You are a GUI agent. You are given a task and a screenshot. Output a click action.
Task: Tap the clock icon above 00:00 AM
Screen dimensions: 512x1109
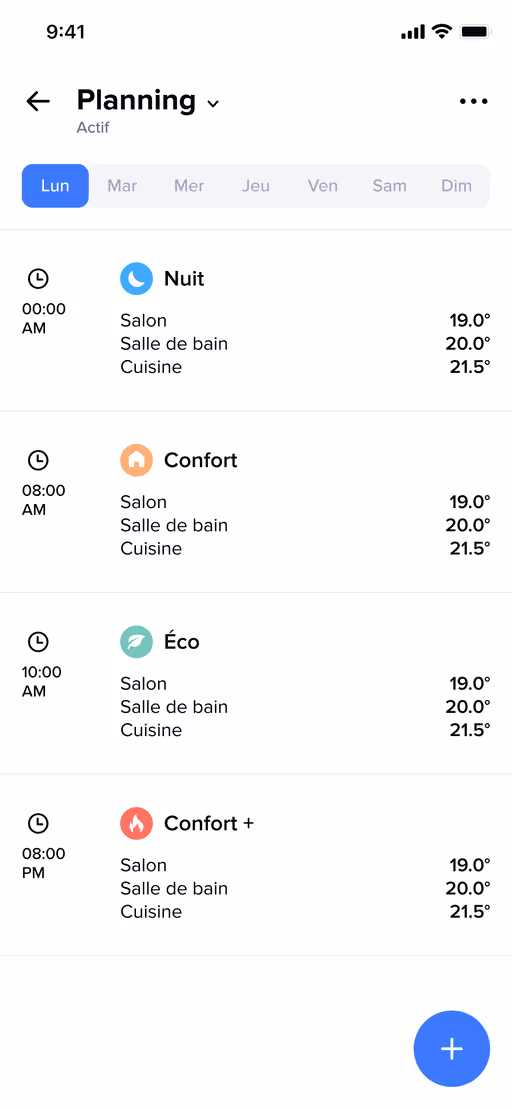[x=38, y=279]
